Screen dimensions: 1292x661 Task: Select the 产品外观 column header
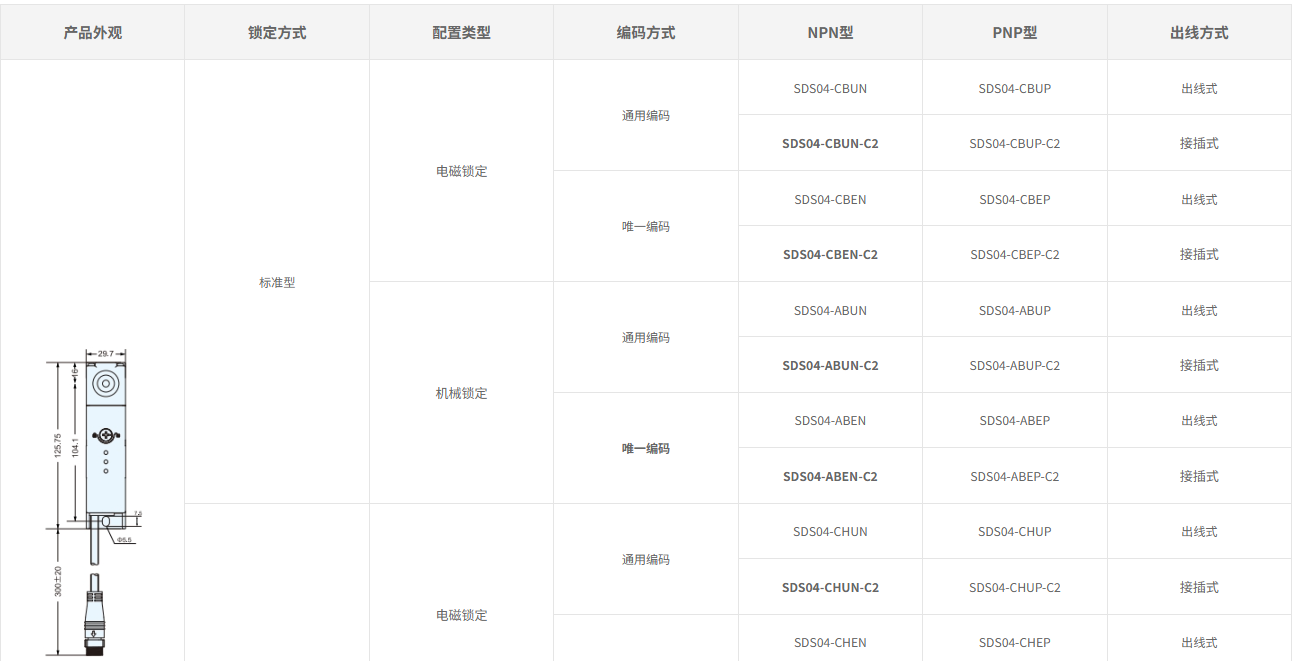[92, 33]
